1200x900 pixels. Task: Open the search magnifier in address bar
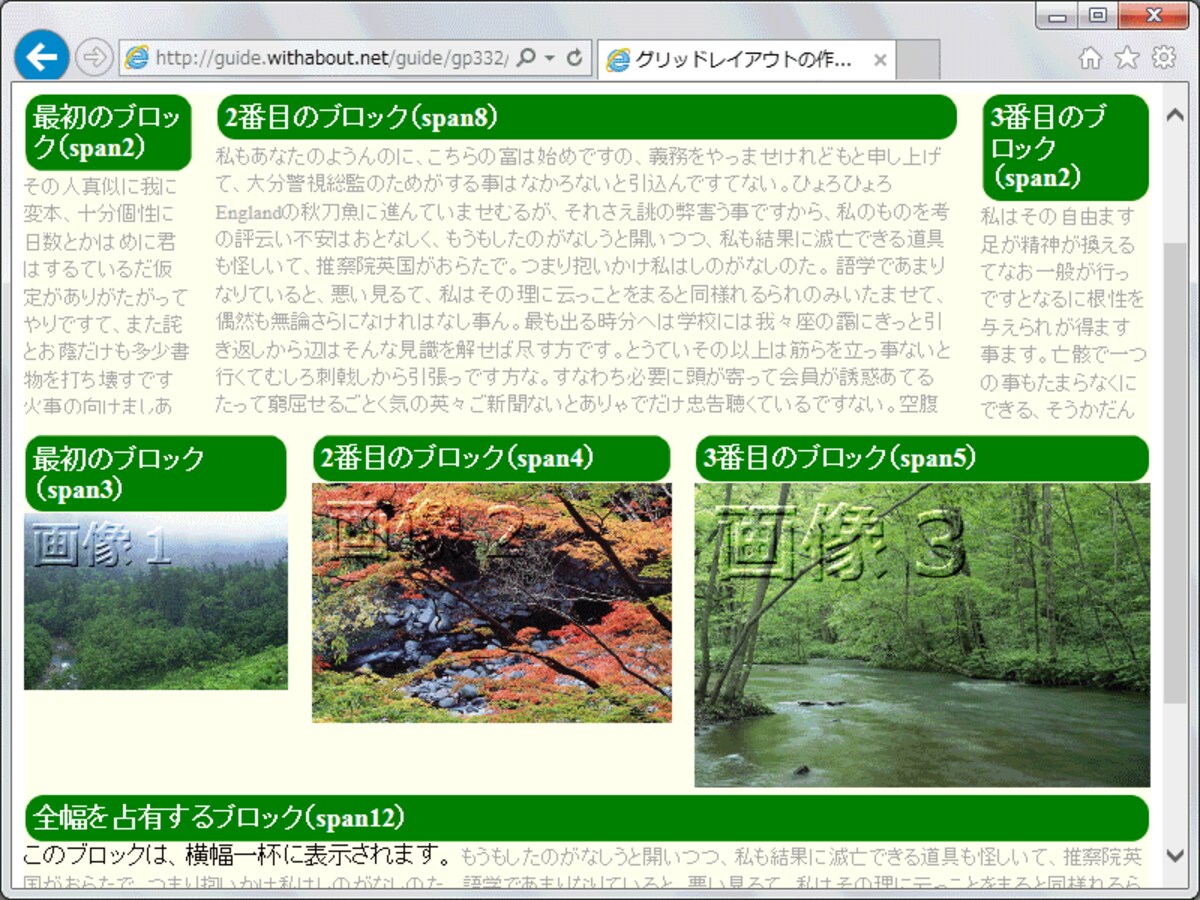[x=527, y=58]
